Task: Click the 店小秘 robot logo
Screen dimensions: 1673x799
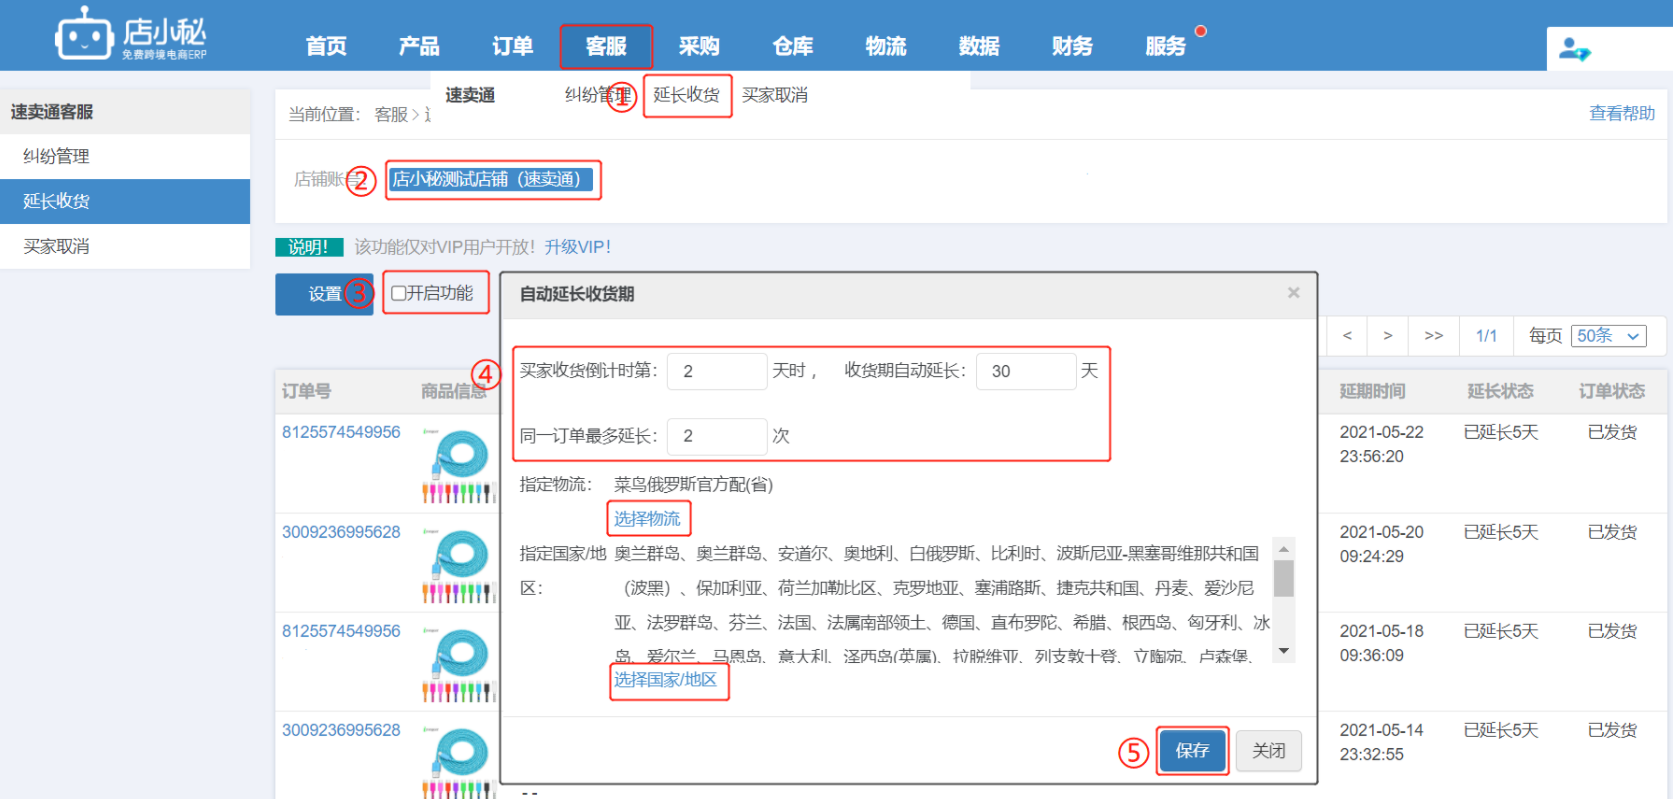Action: click(84, 36)
